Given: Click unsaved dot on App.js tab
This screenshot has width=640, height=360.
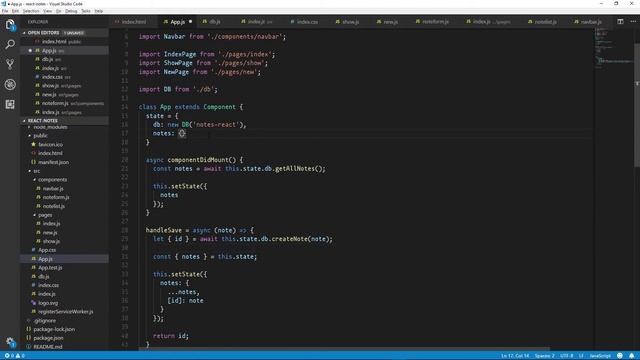Looking at the screenshot, I should [x=190, y=22].
